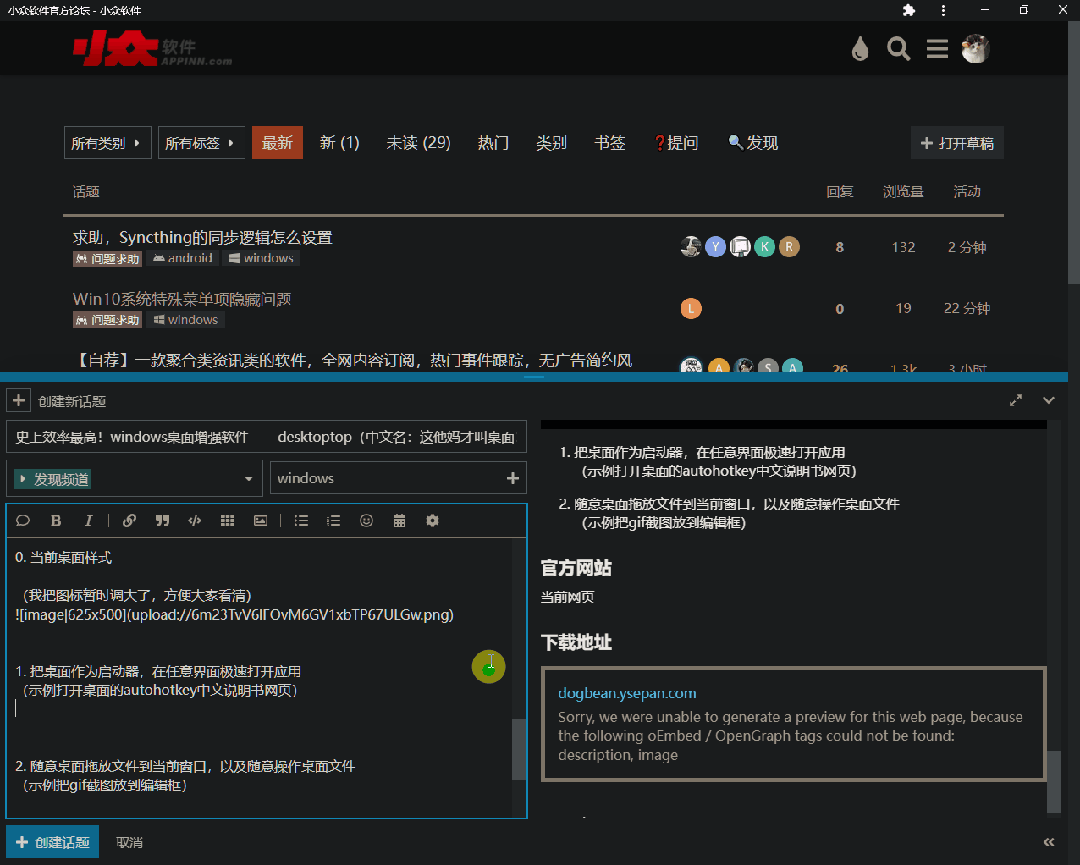The height and width of the screenshot is (865, 1080).
Task: Switch to the 未读 (29) tab
Action: coord(417,142)
